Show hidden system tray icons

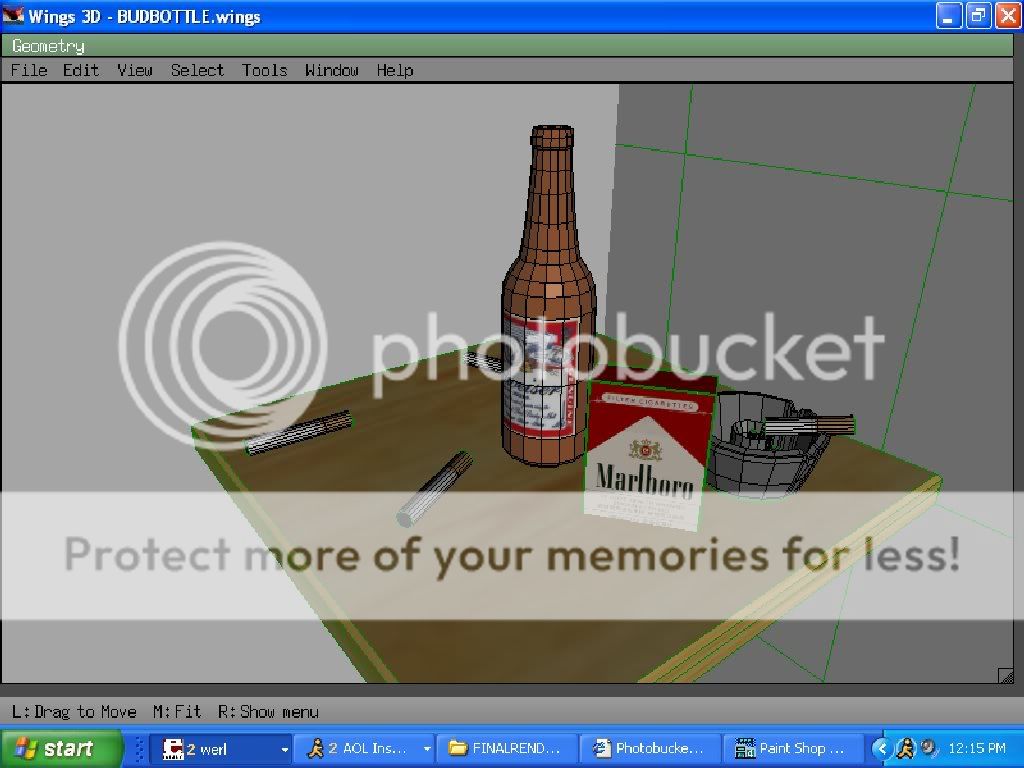click(881, 748)
